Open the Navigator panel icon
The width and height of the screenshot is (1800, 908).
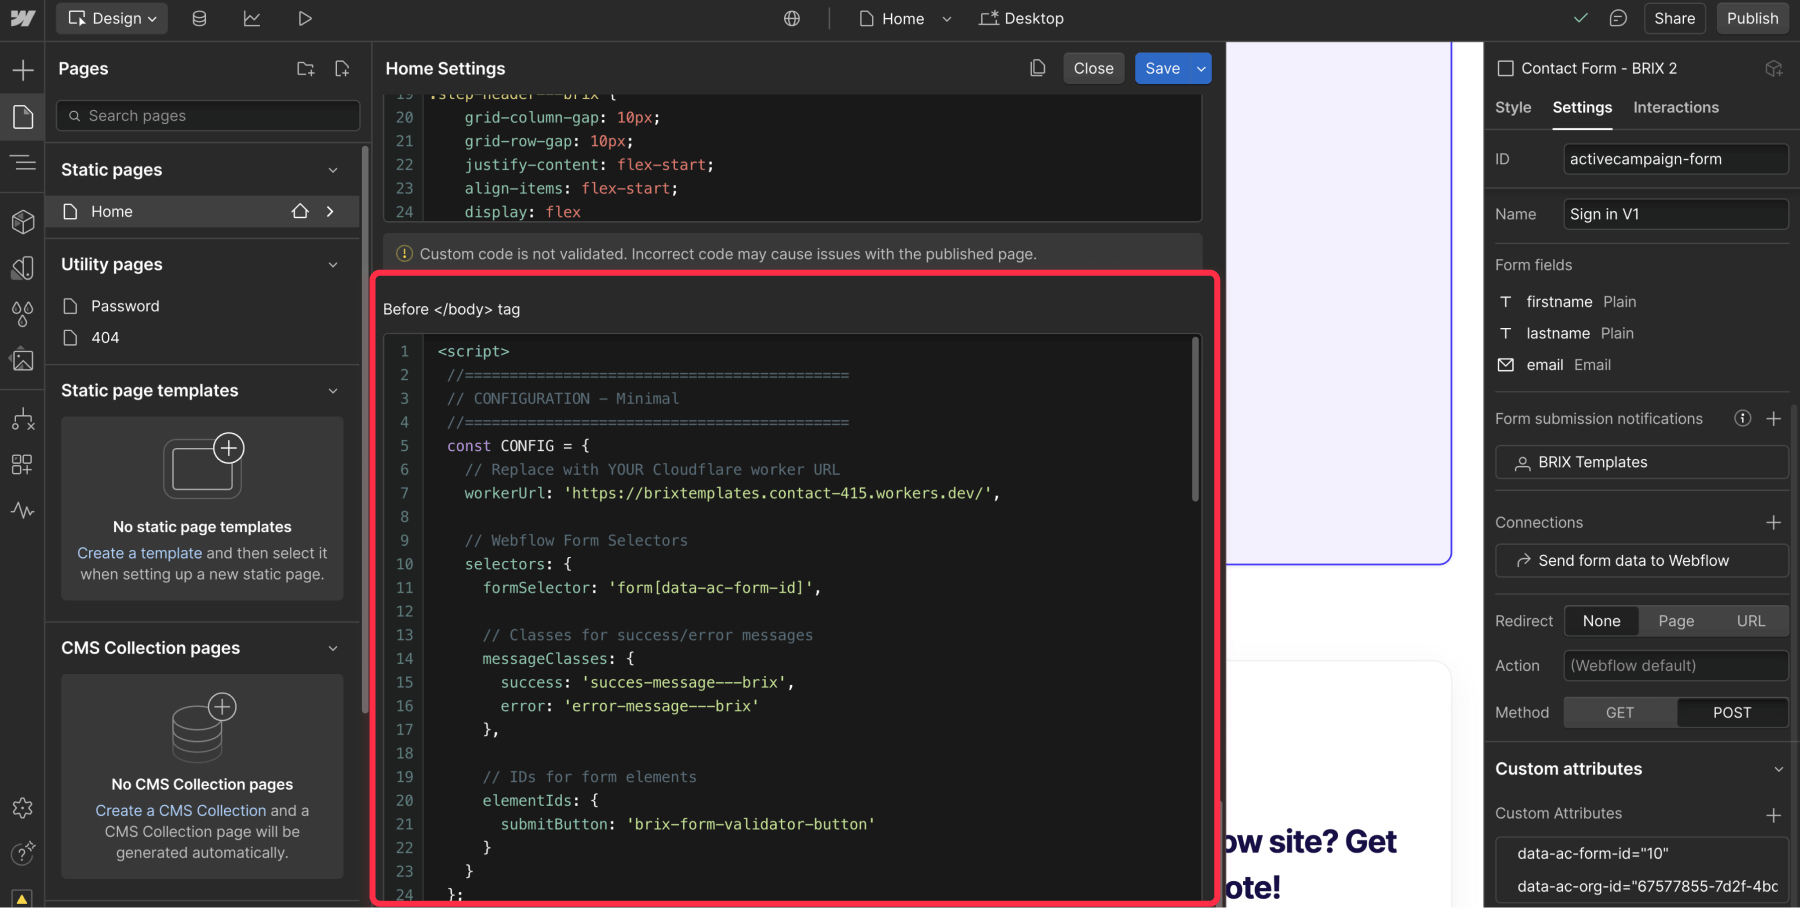[22, 163]
